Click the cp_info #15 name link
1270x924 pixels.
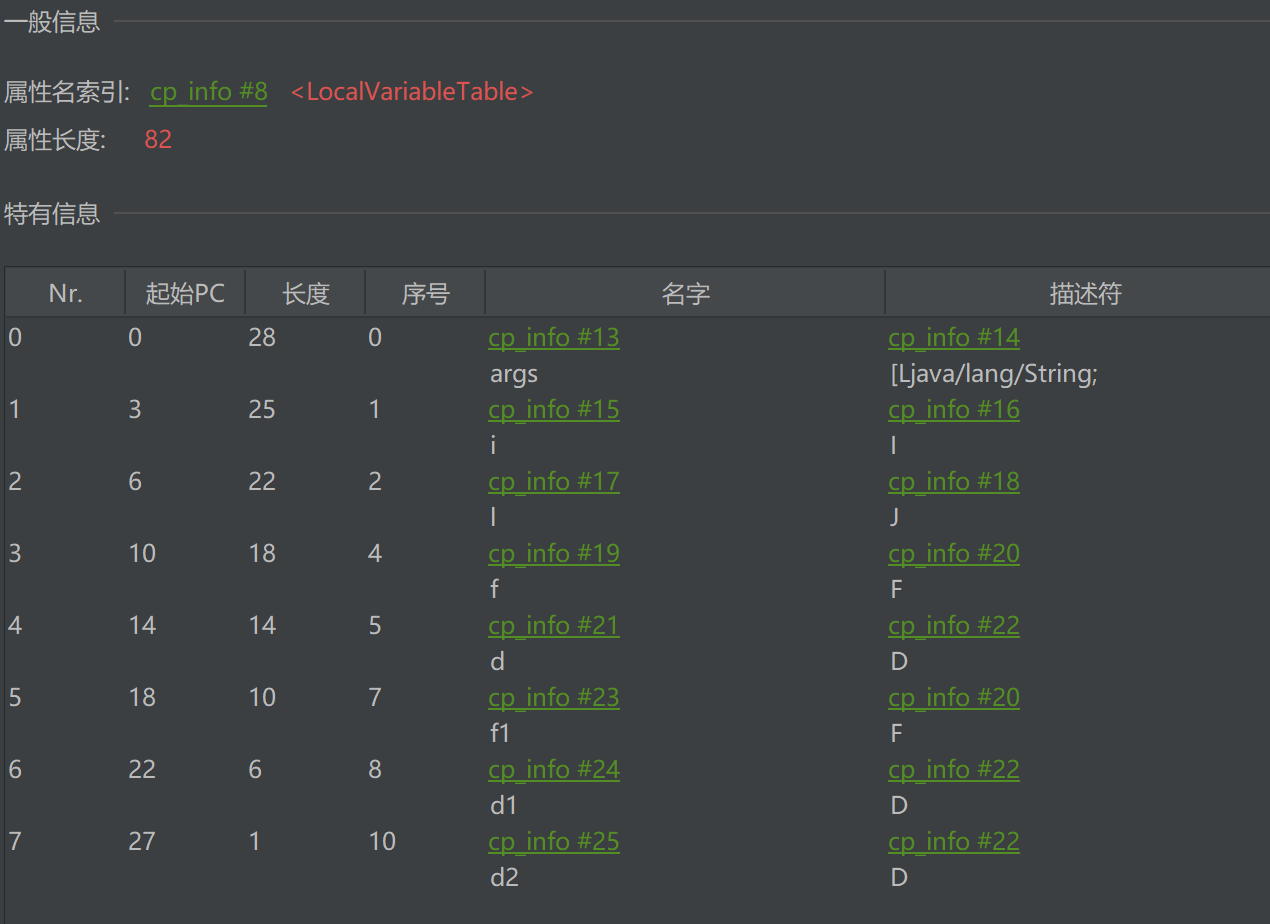pyautogui.click(x=553, y=410)
